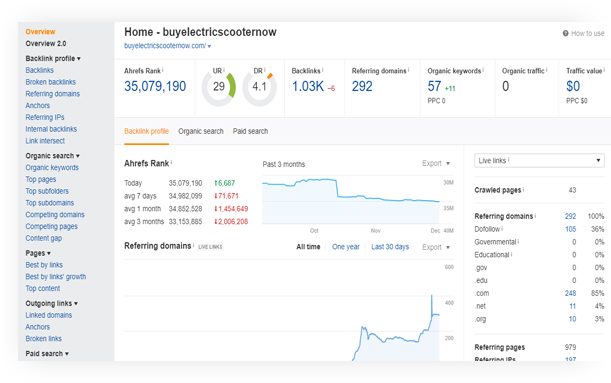
Task: Switch to the Organic search tab
Action: 201,131
